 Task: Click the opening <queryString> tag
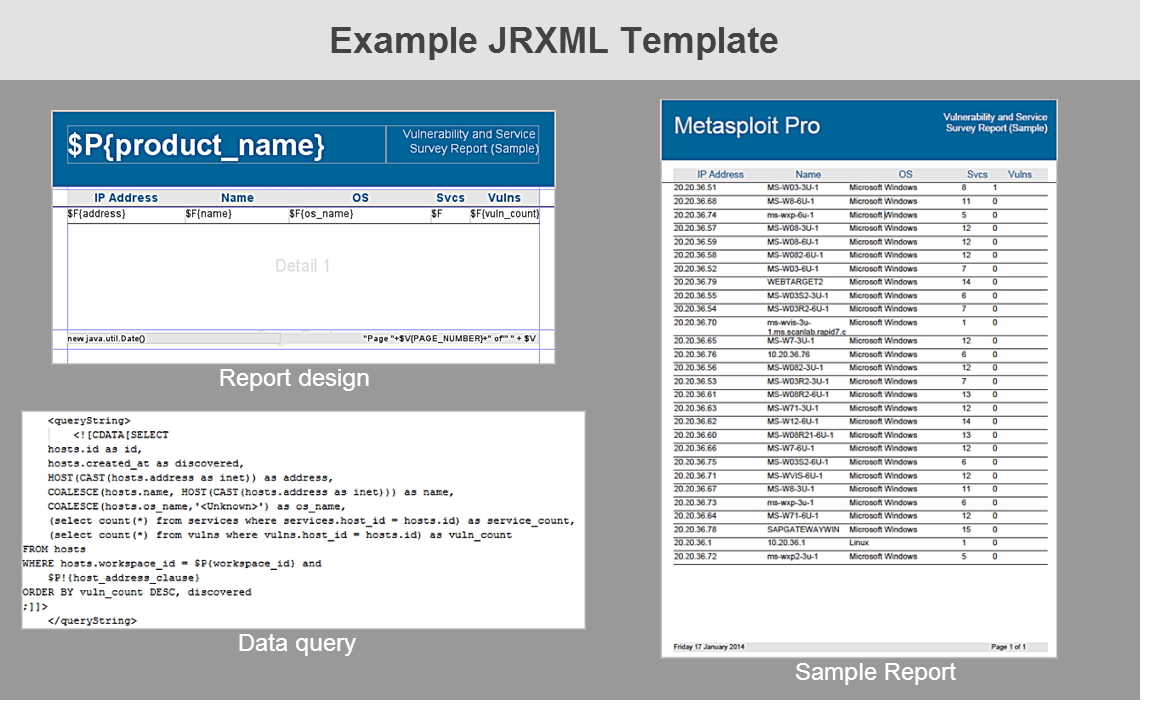click(89, 421)
